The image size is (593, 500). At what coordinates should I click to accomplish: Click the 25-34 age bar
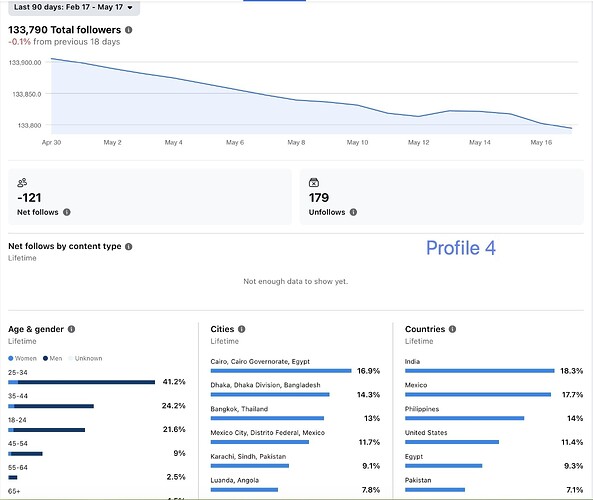pos(82,382)
